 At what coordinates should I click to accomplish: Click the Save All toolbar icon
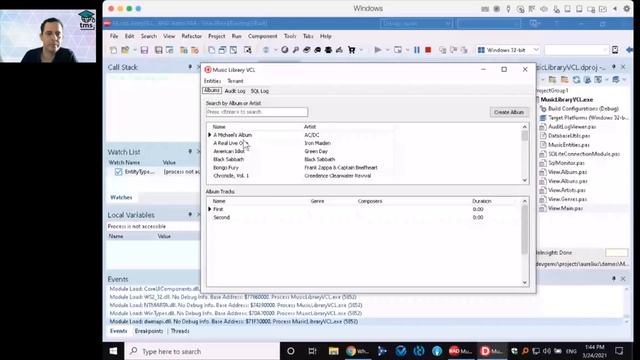pos(158,50)
